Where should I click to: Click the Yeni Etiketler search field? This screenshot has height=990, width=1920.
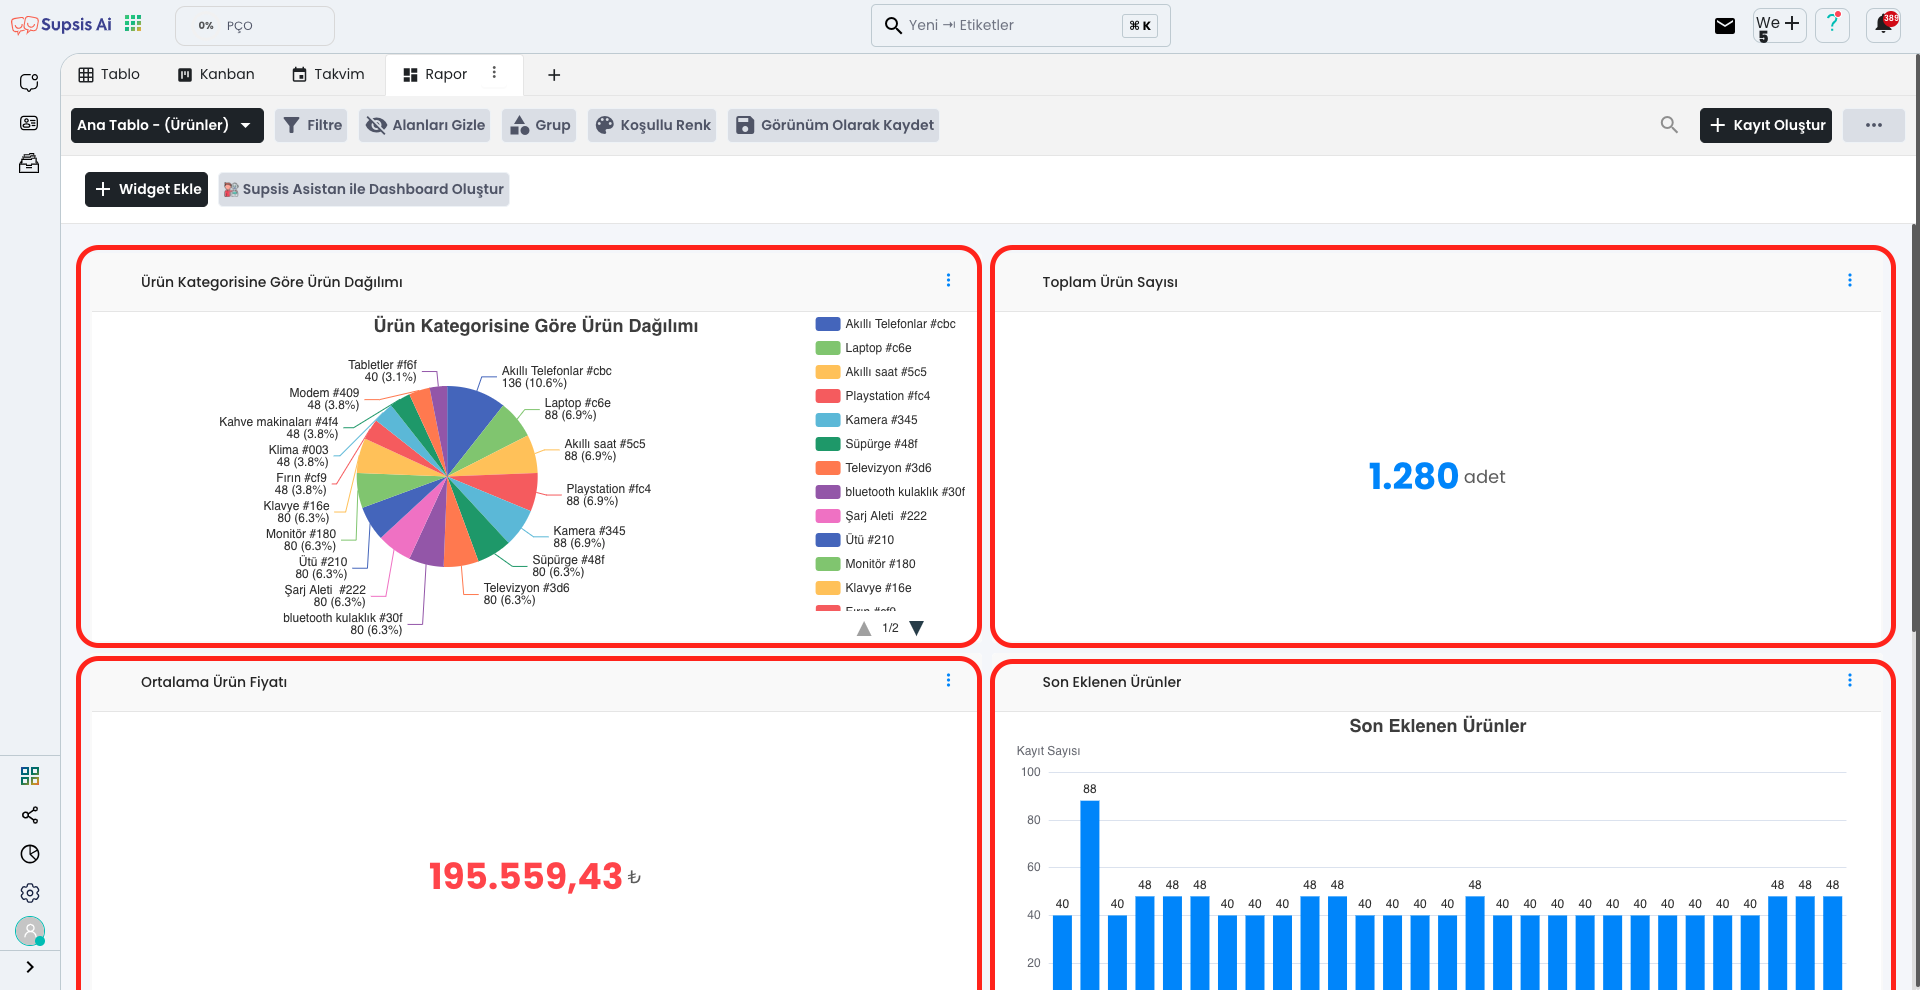[x=1020, y=25]
